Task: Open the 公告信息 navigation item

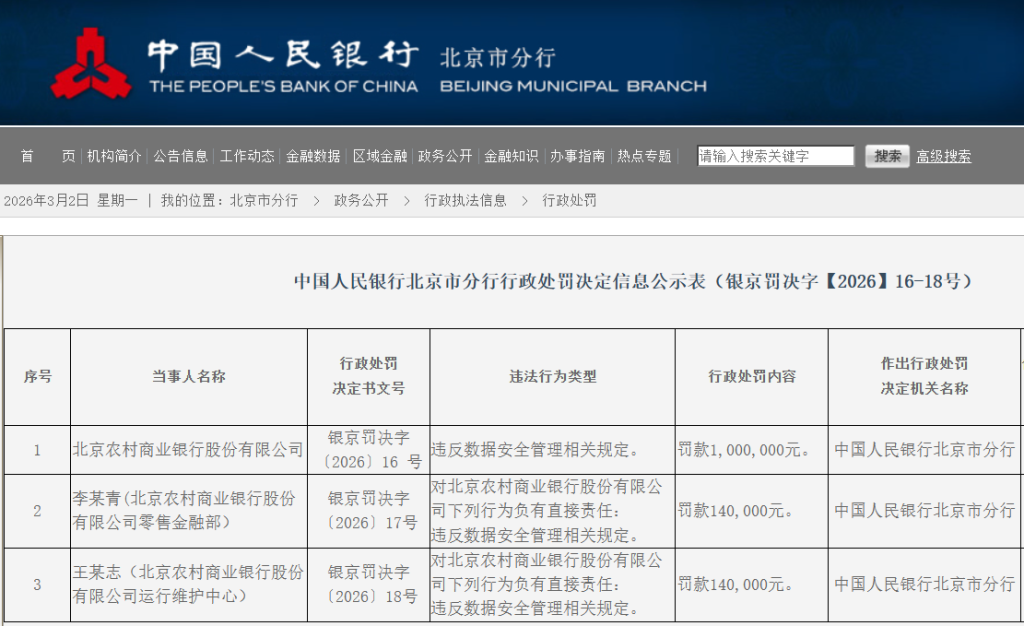Action: (x=183, y=156)
